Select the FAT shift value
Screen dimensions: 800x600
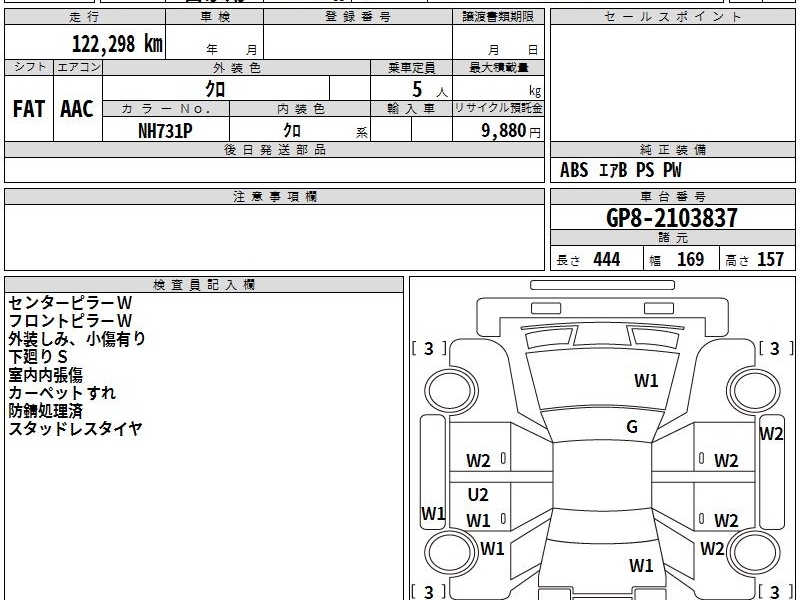29,109
